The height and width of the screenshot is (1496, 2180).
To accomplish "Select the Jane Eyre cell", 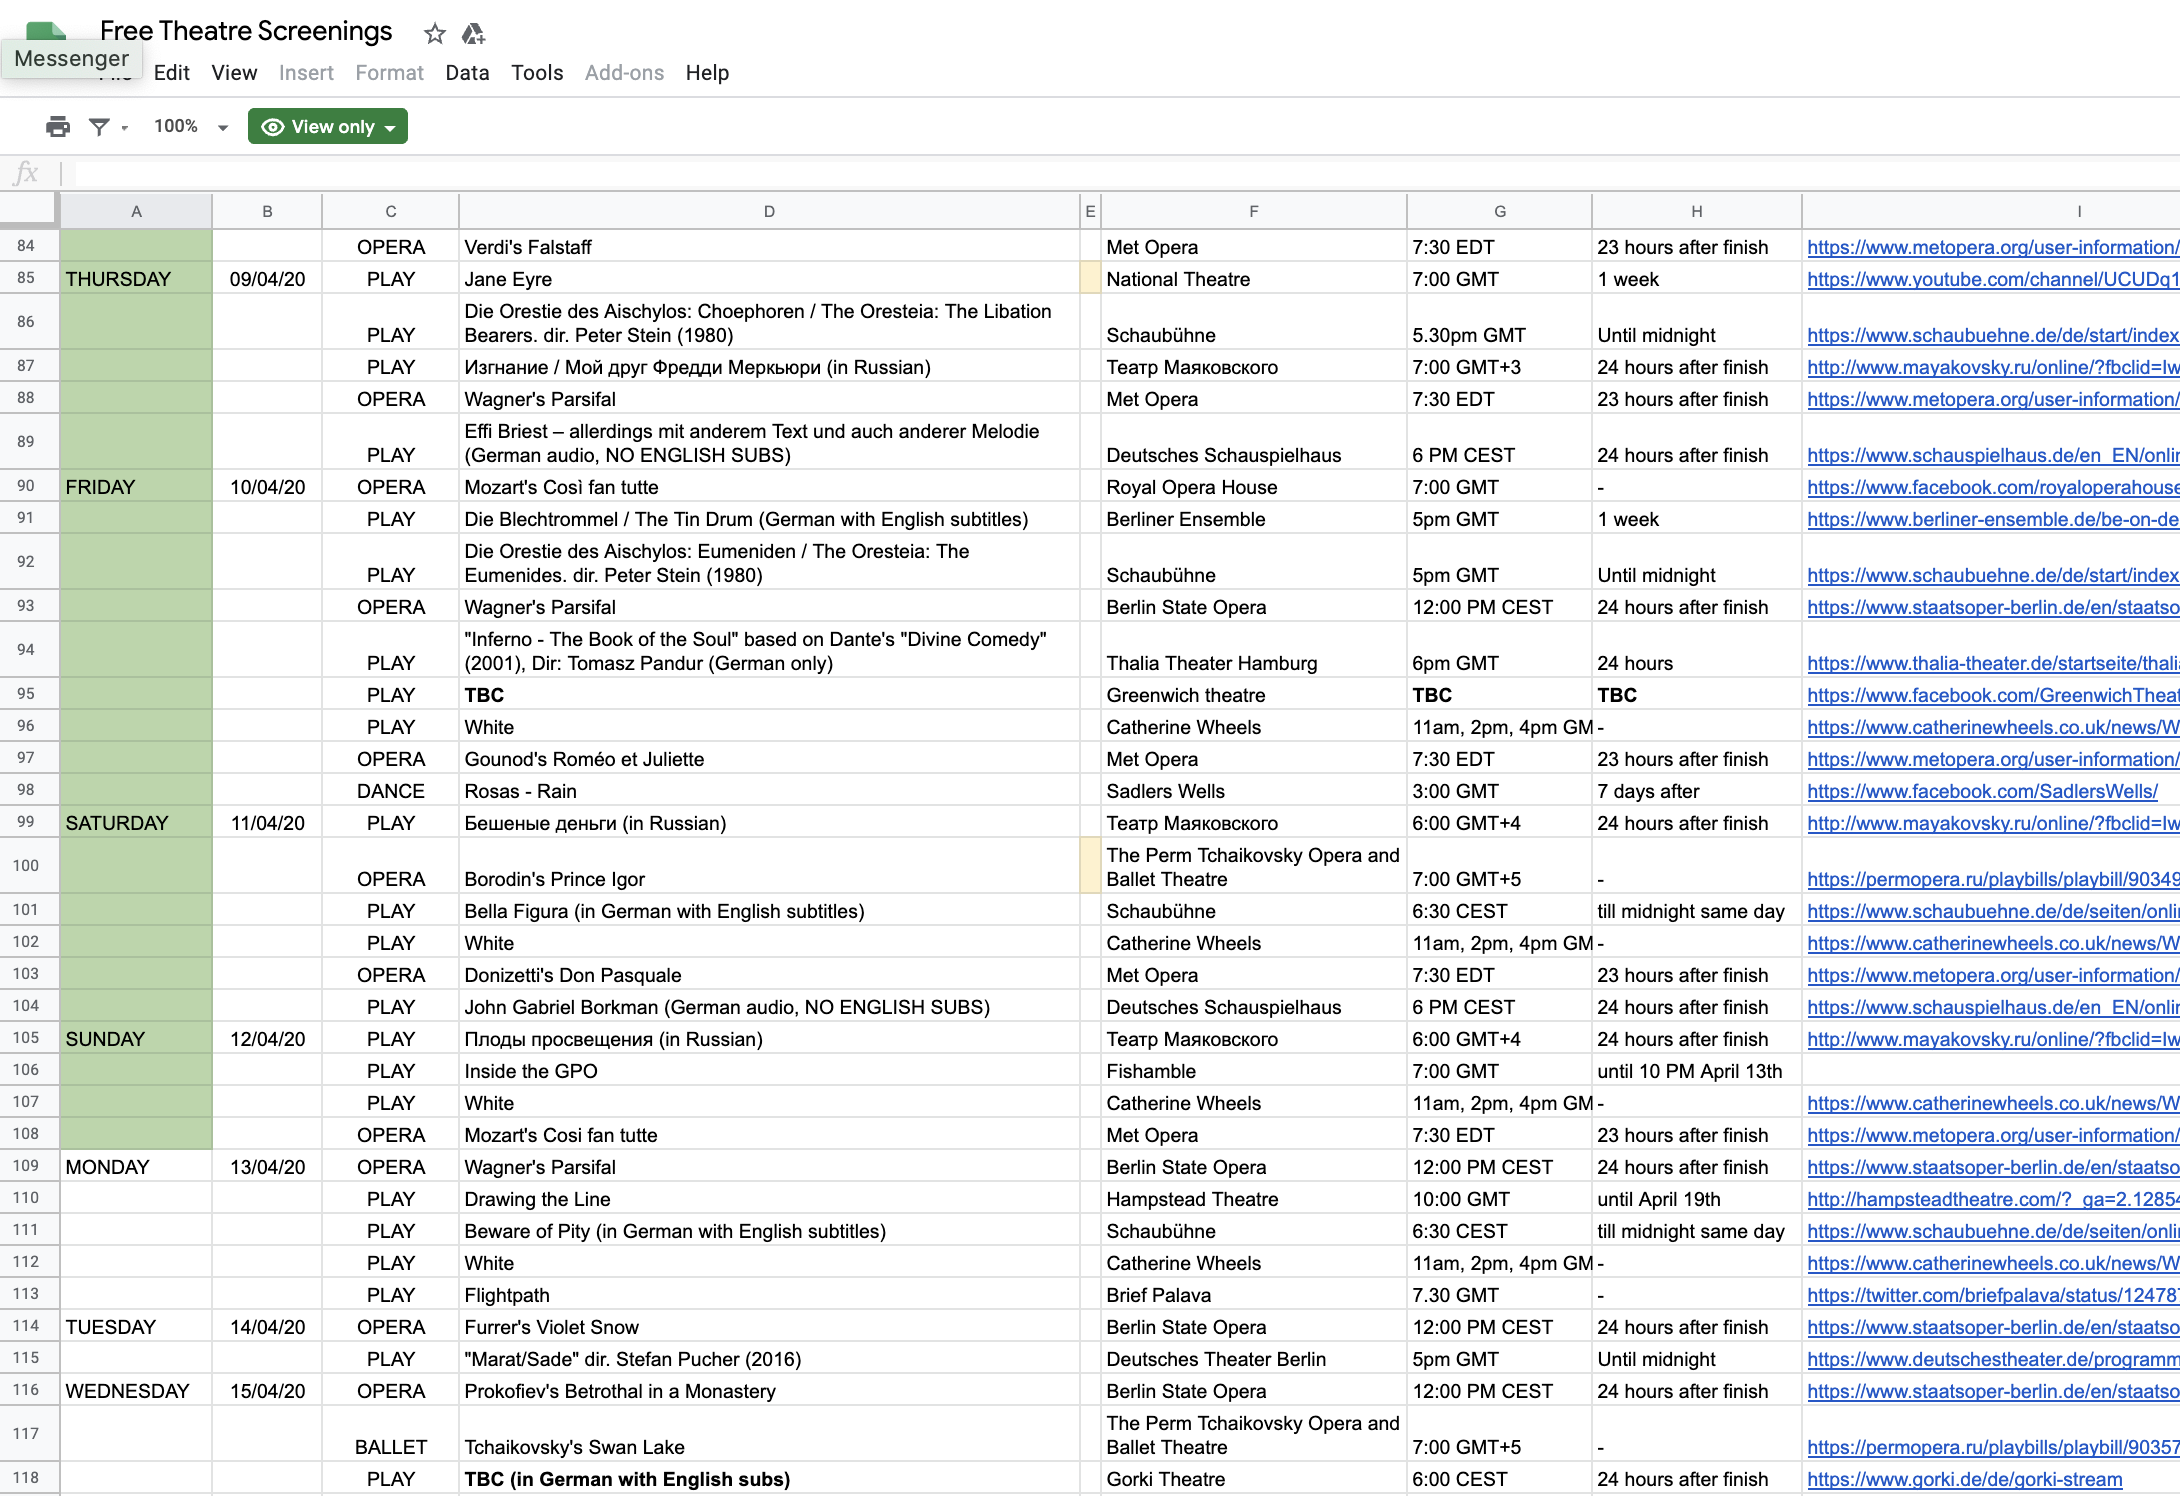I will [x=769, y=278].
